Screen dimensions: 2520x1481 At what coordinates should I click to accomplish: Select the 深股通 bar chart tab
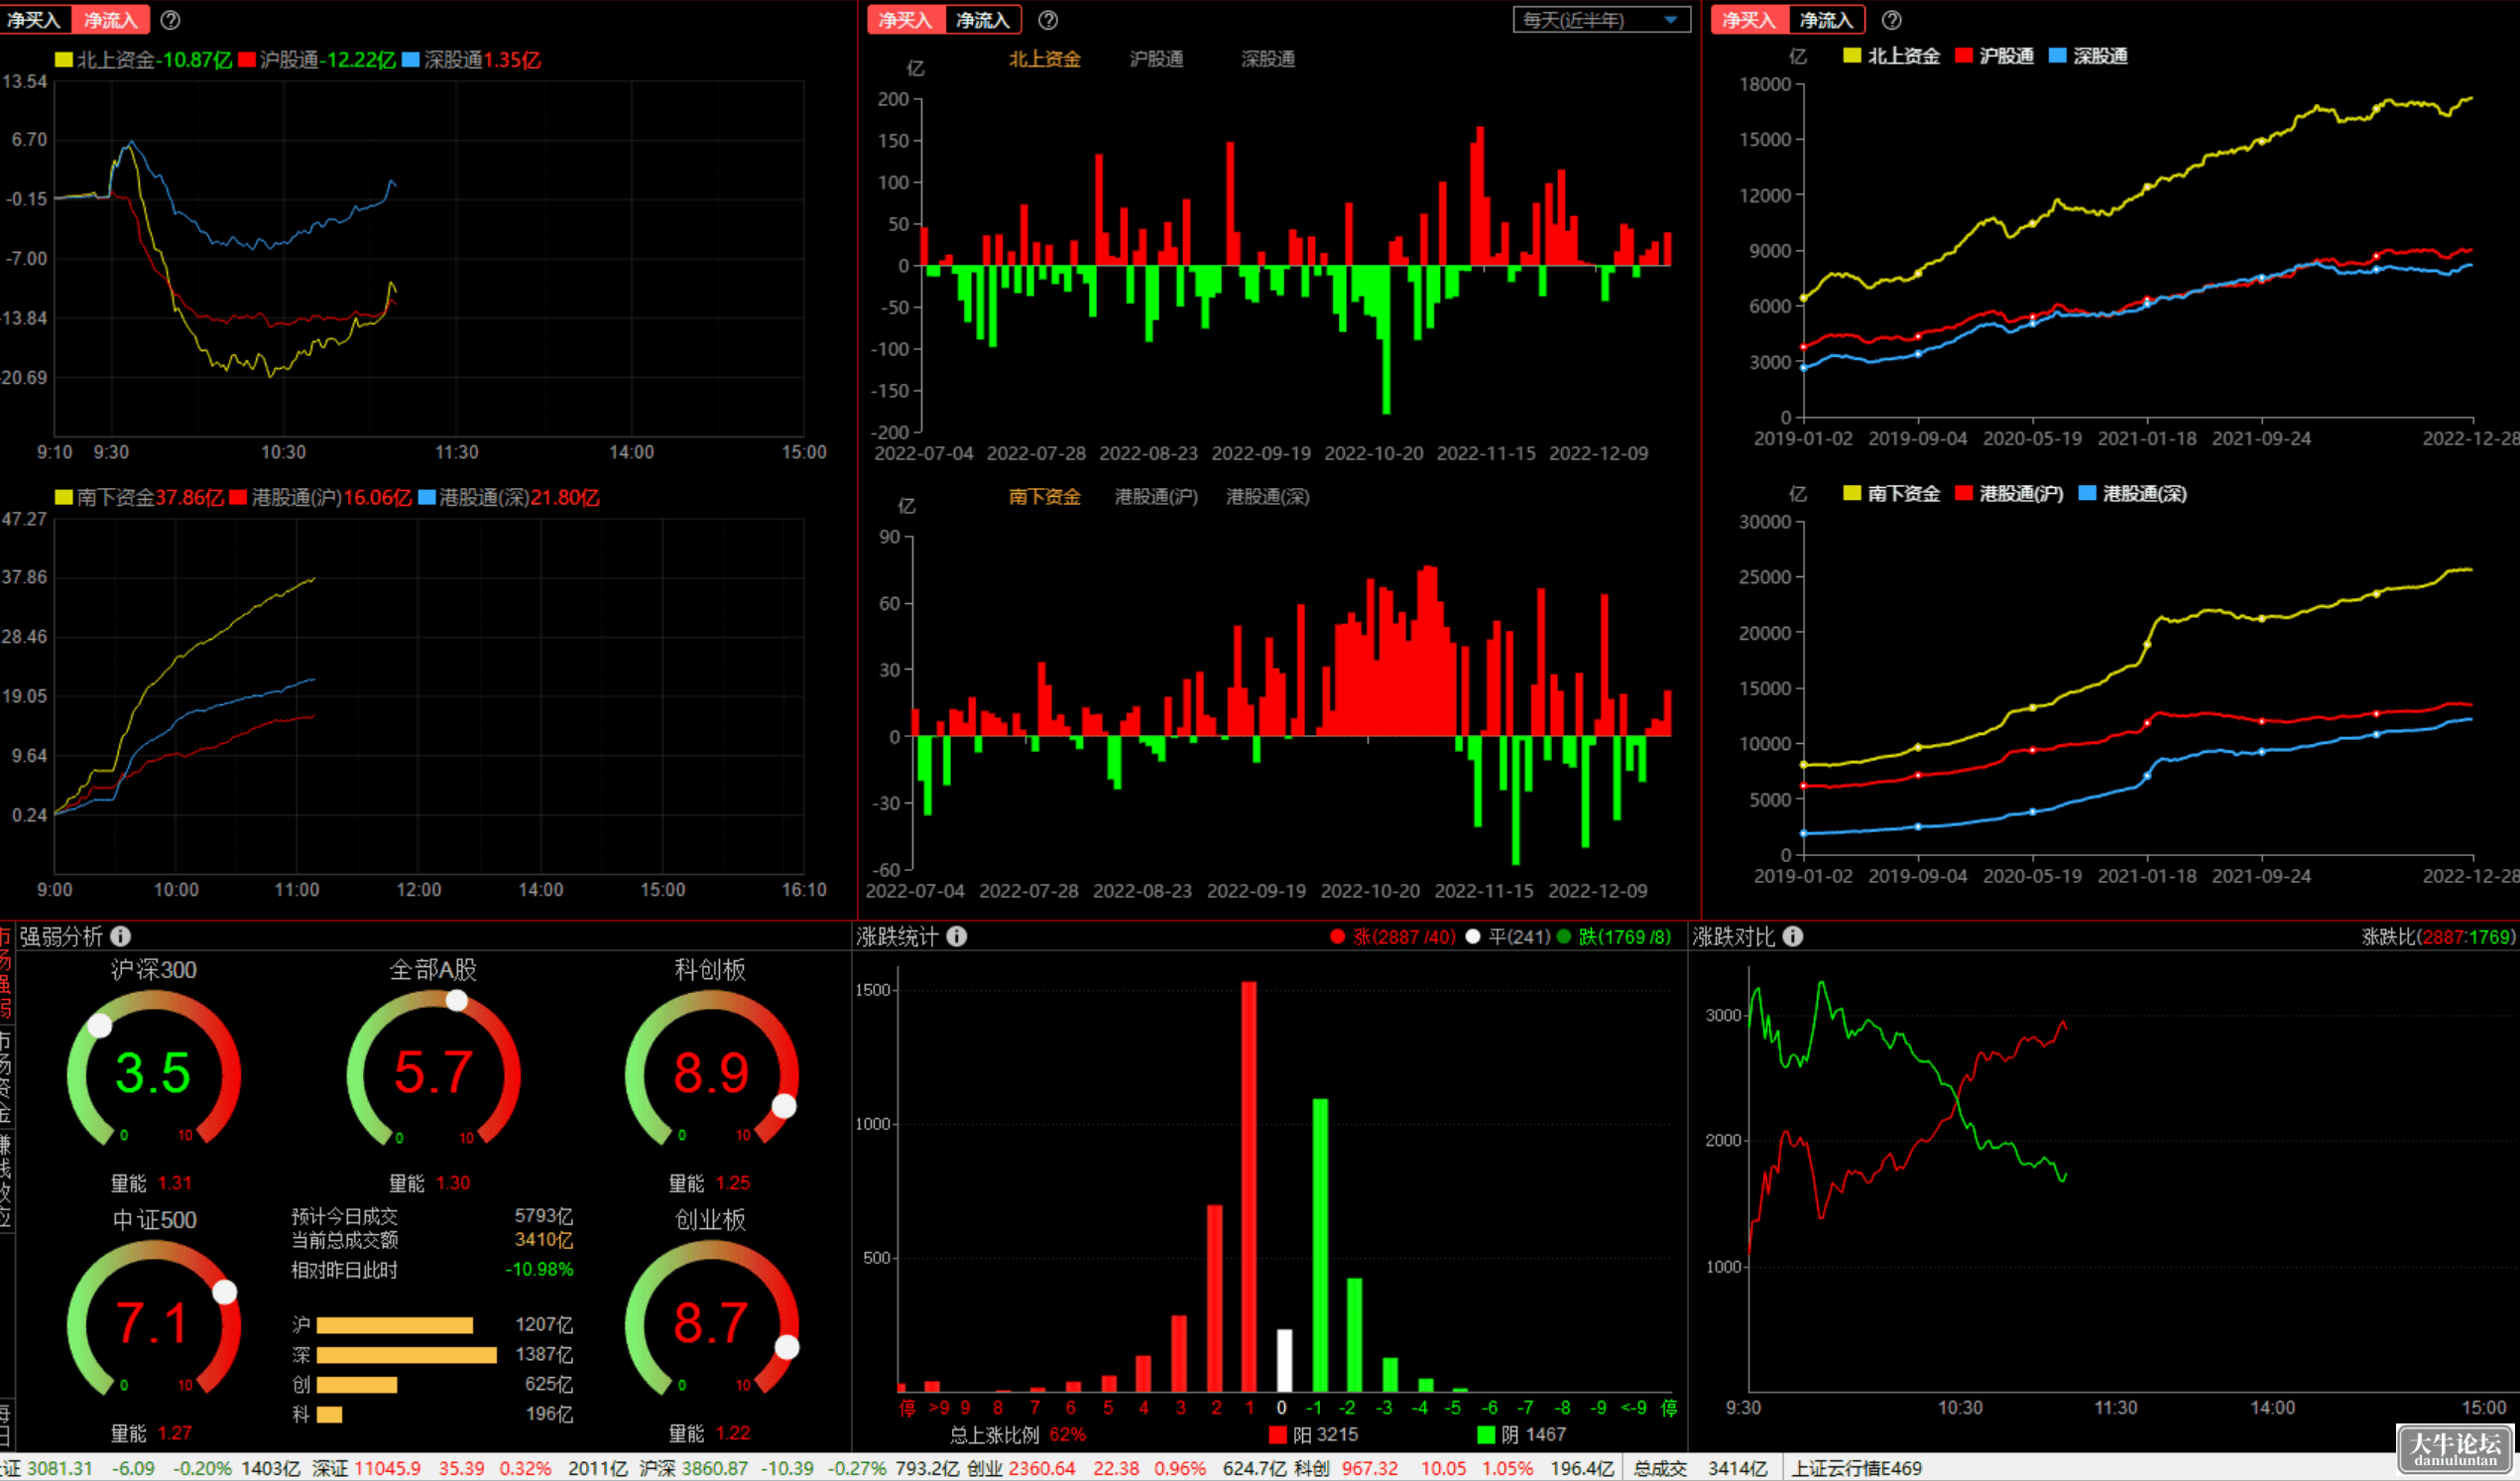point(1268,59)
